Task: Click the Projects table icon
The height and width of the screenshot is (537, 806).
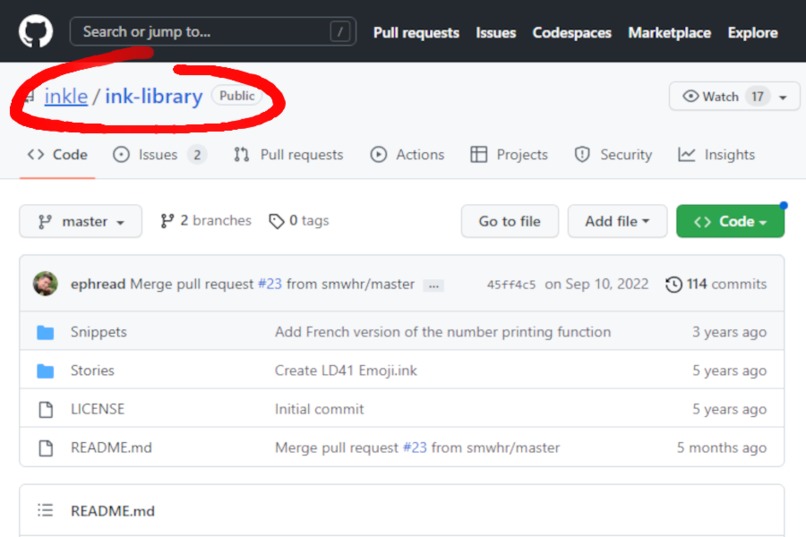Action: 479,154
